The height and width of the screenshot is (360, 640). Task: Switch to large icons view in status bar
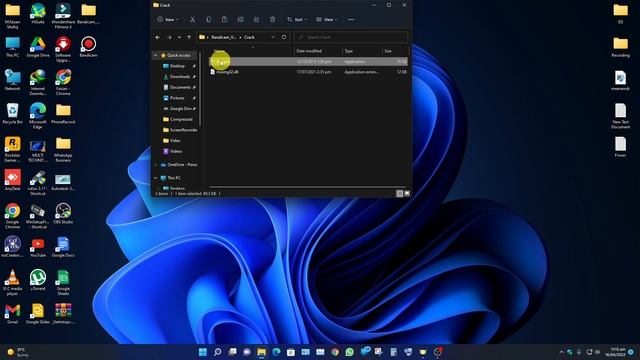coord(407,193)
